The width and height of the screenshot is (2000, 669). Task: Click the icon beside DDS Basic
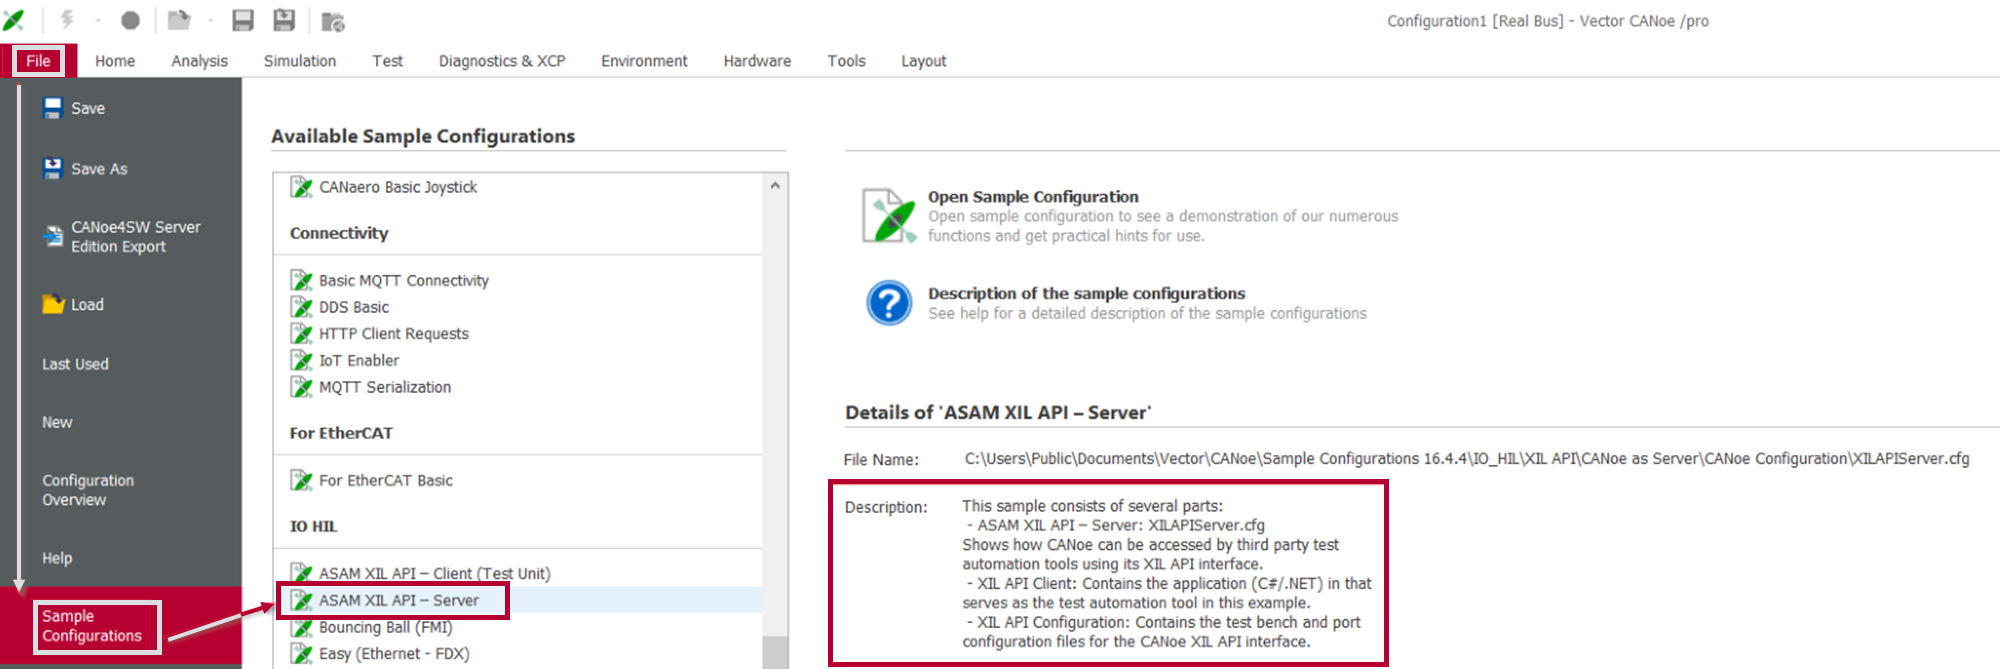point(302,306)
